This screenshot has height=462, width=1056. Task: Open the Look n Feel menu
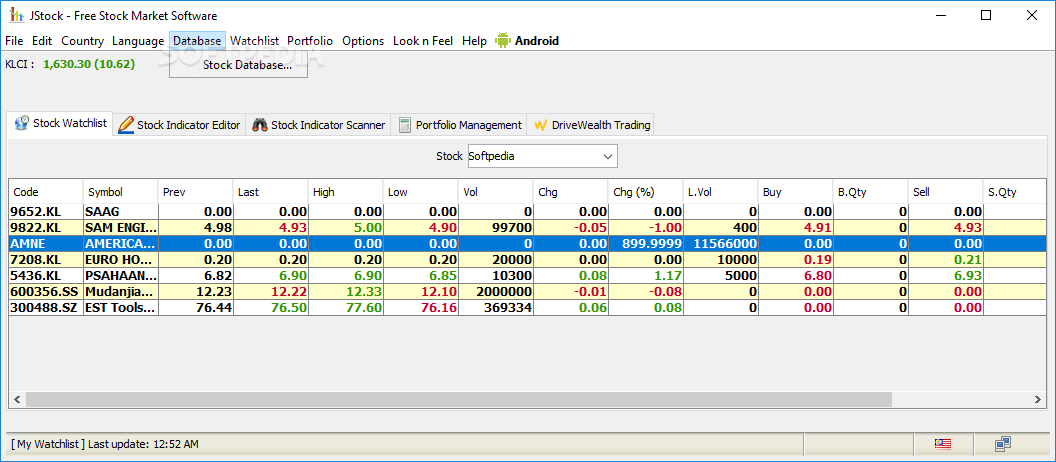tap(423, 40)
